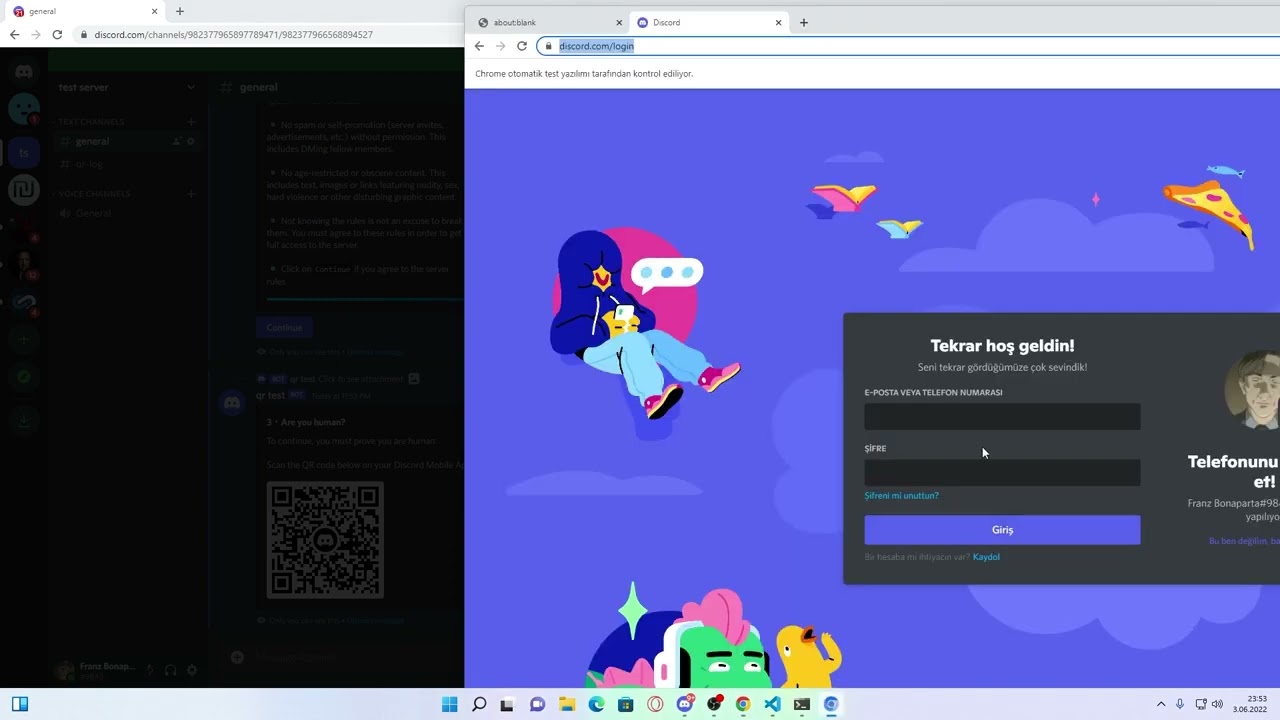Click the Kaydol register link
Image resolution: width=1280 pixels, height=720 pixels.
(x=986, y=557)
